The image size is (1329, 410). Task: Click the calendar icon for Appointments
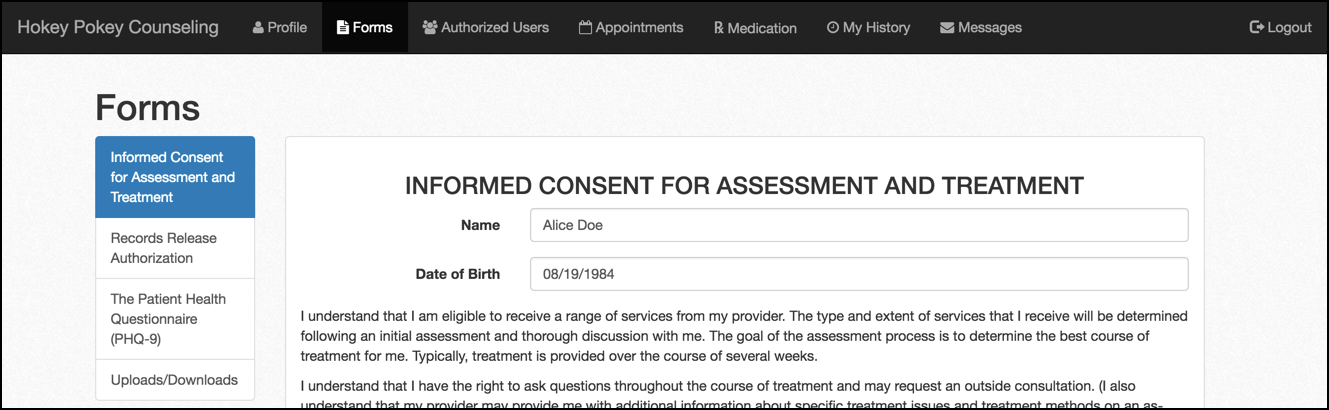tap(585, 28)
